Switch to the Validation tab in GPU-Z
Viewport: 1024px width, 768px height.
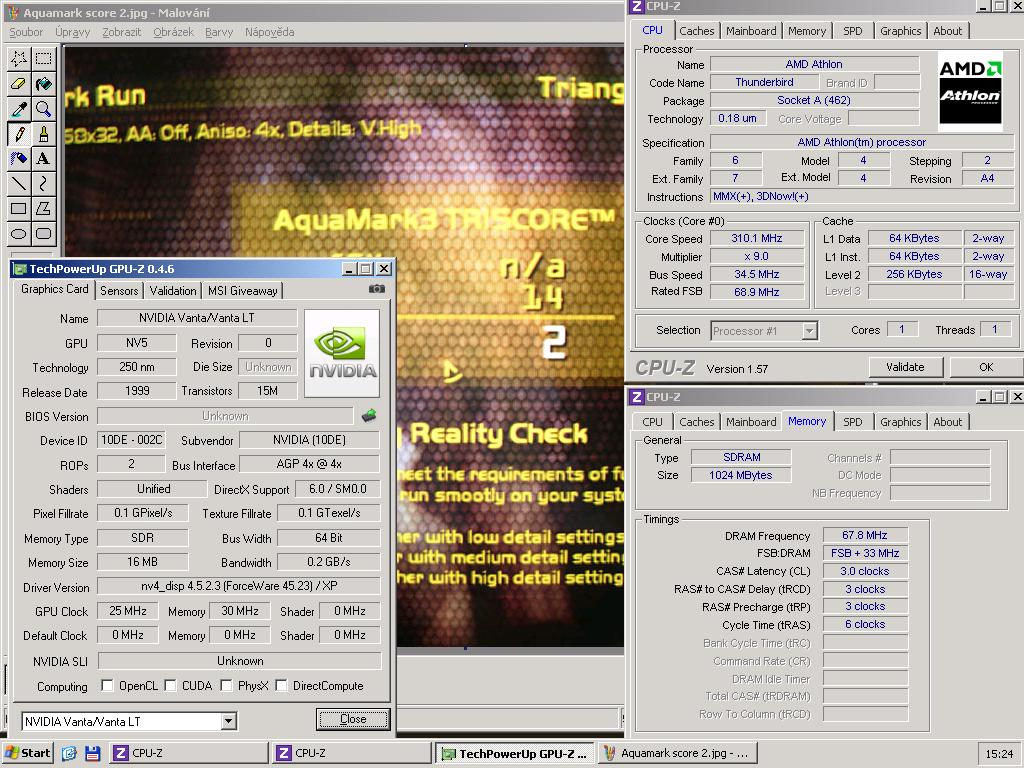coord(172,291)
